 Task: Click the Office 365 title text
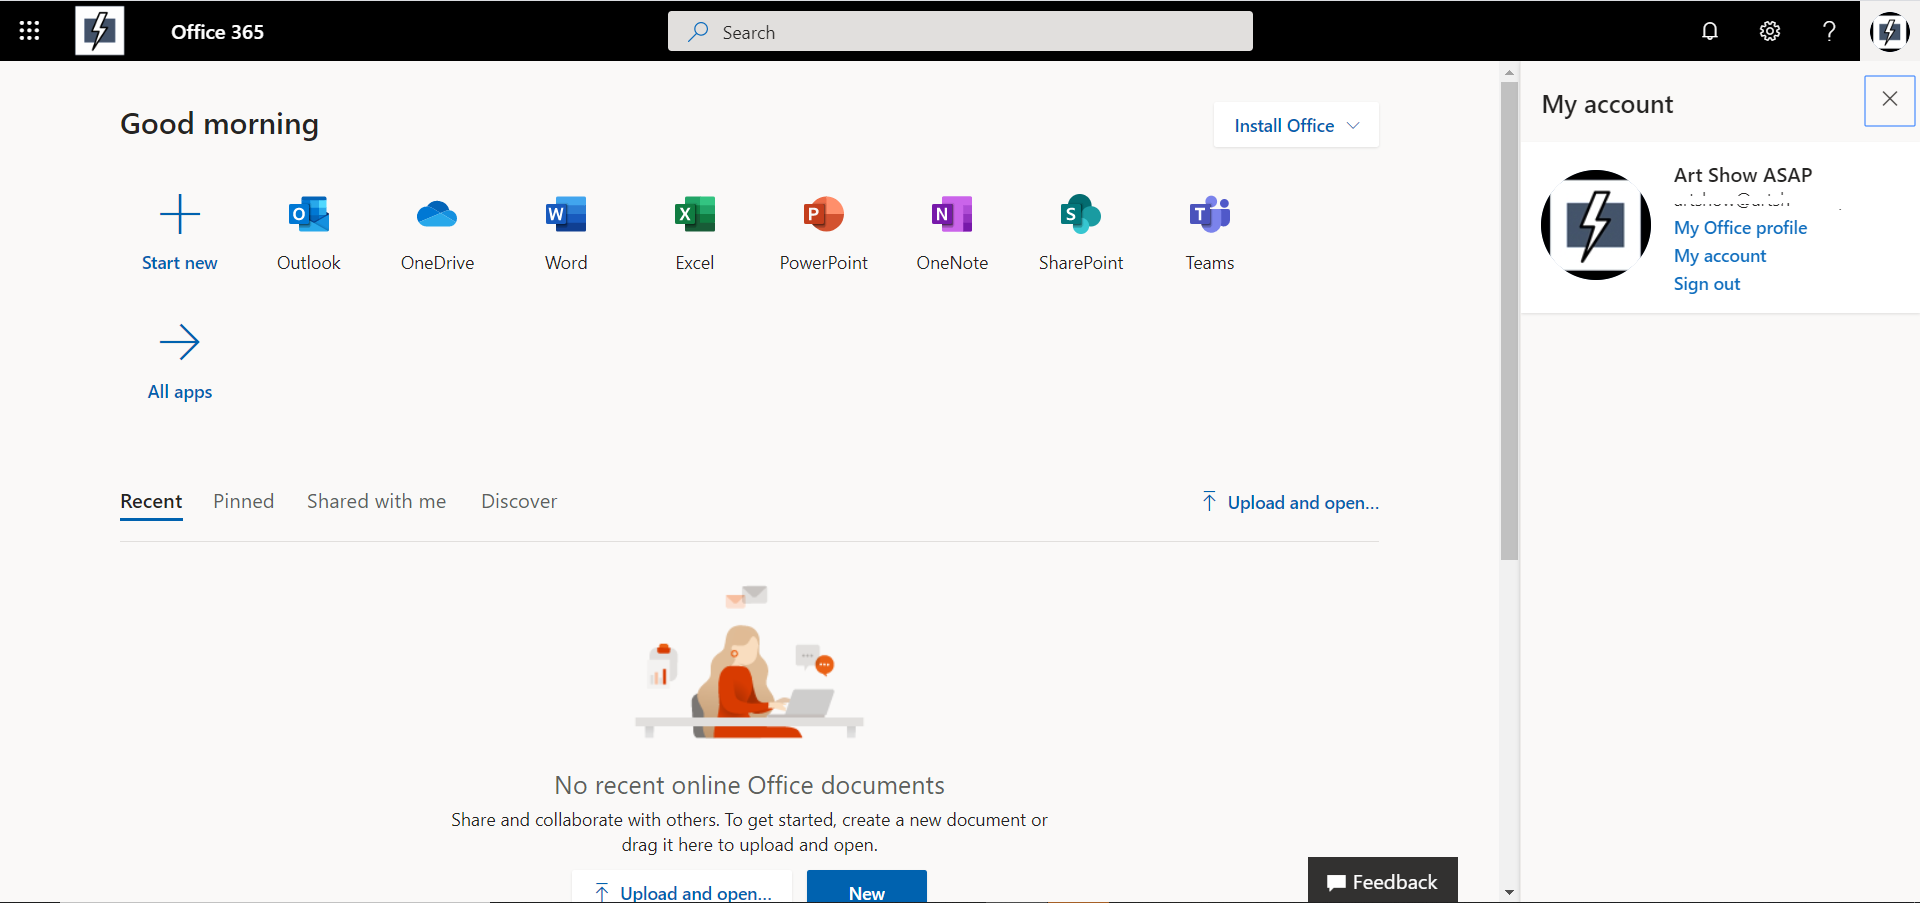tap(217, 31)
